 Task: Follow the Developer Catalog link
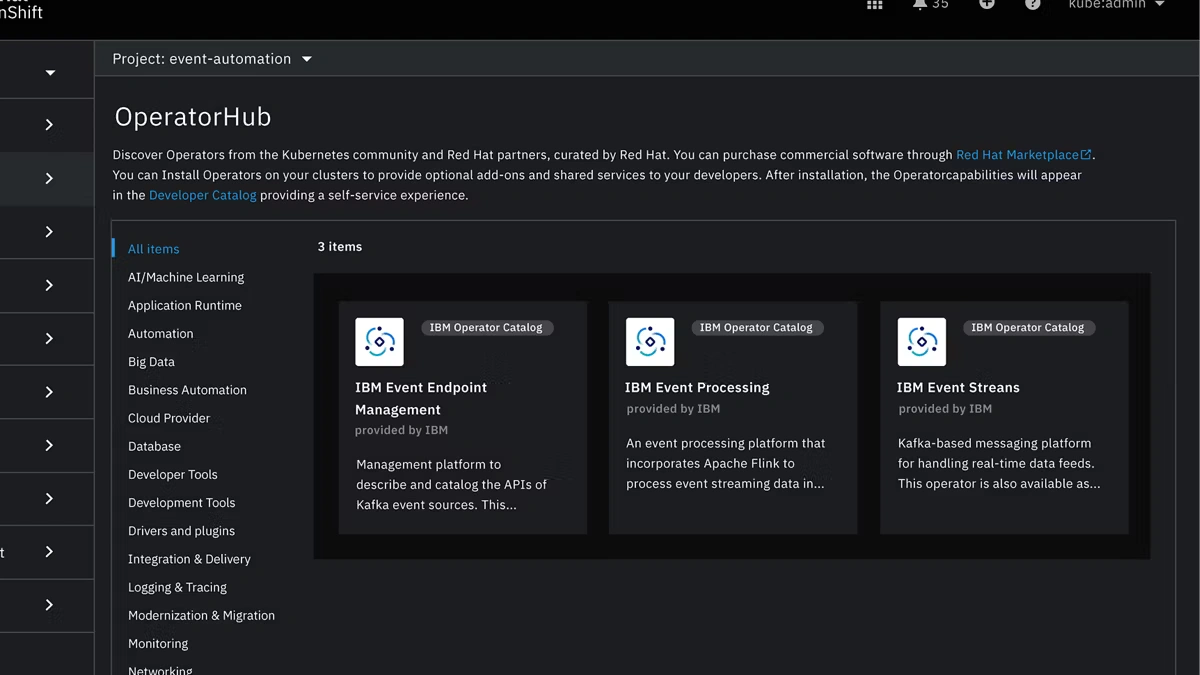coord(202,195)
